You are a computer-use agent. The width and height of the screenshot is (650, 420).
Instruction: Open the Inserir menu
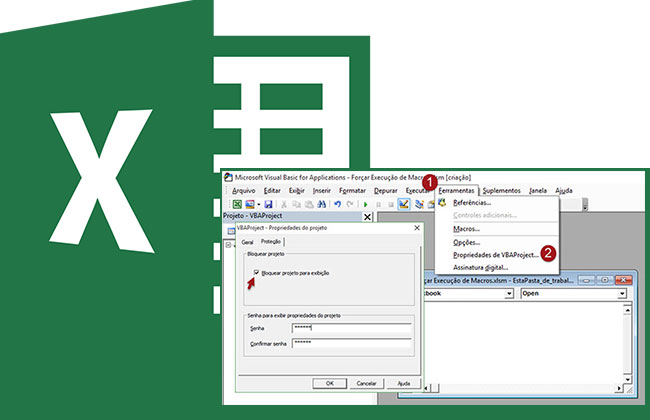point(322,190)
